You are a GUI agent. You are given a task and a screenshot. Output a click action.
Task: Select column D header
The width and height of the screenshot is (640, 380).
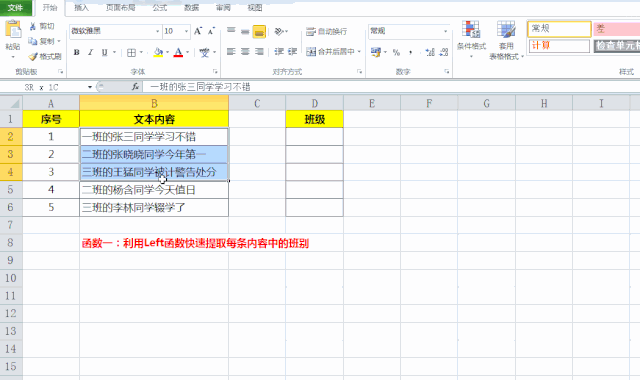point(315,103)
